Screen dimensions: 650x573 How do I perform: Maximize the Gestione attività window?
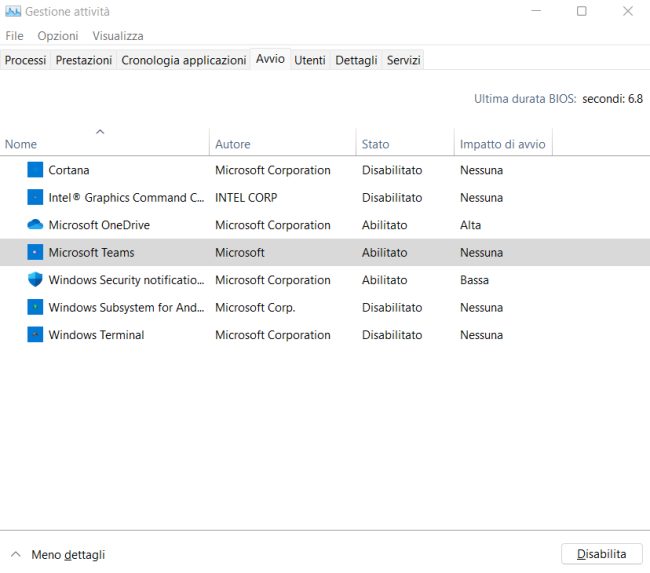click(x=582, y=11)
